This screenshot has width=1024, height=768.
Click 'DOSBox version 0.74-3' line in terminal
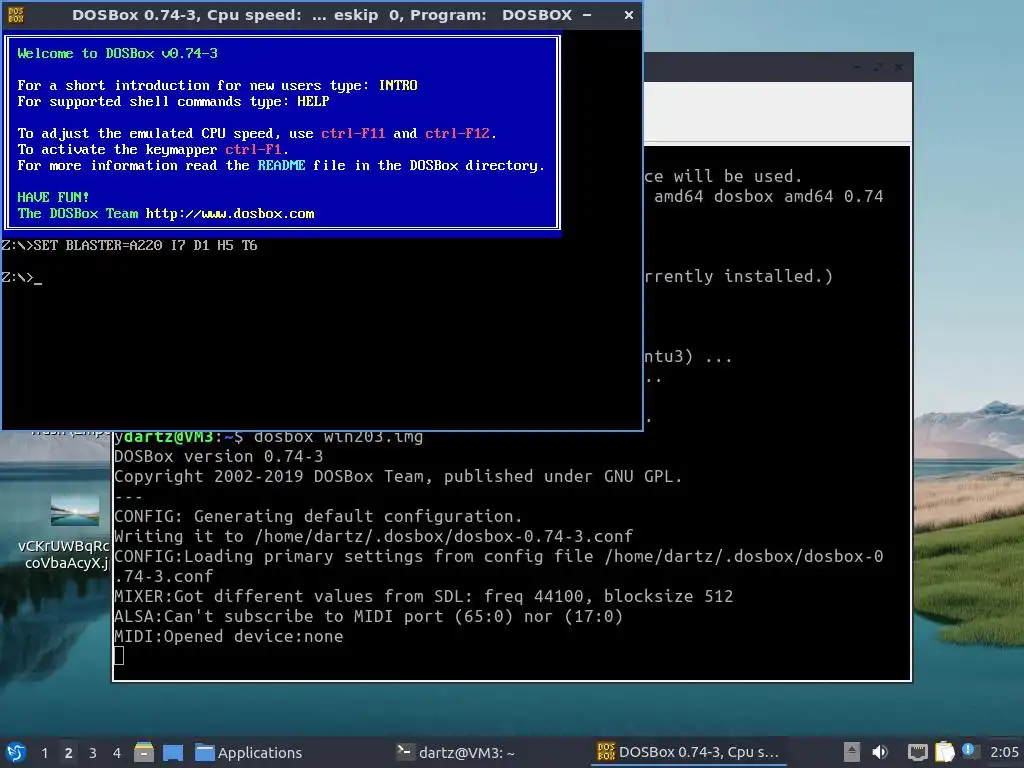[x=219, y=456]
